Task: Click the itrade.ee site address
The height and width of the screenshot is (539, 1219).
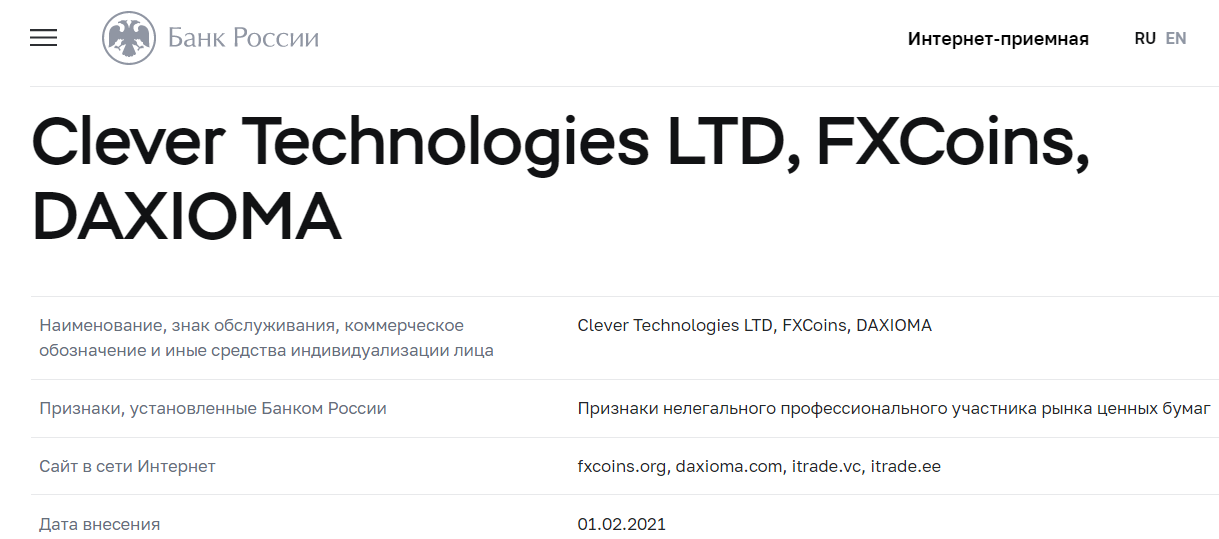Action: [906, 466]
